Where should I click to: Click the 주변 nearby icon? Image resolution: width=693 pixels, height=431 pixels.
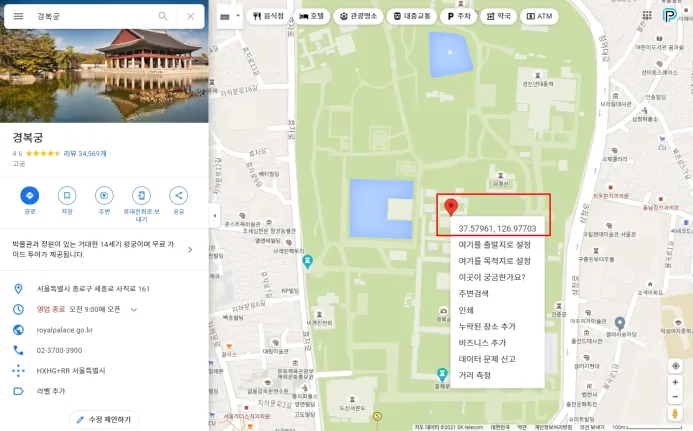104,195
